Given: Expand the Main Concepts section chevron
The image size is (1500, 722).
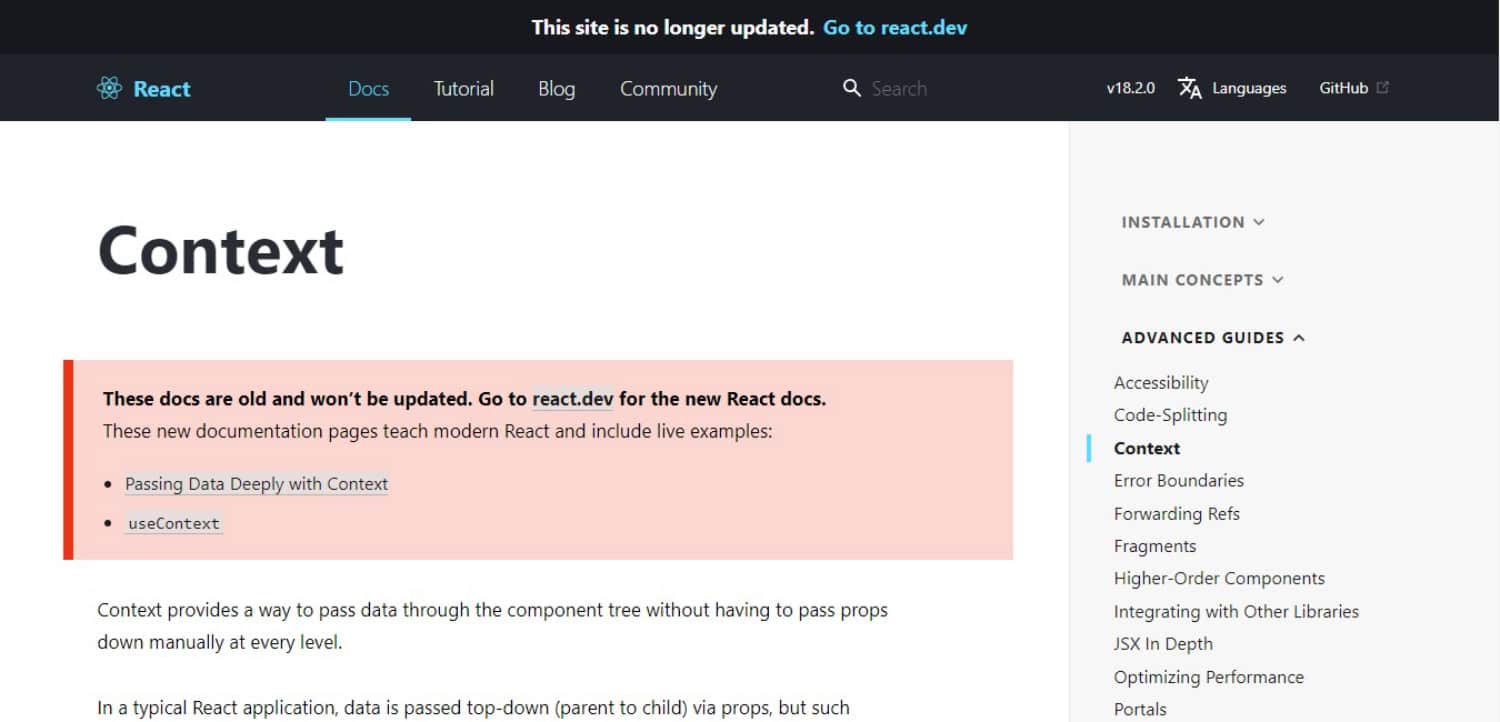Looking at the screenshot, I should coord(1277,280).
